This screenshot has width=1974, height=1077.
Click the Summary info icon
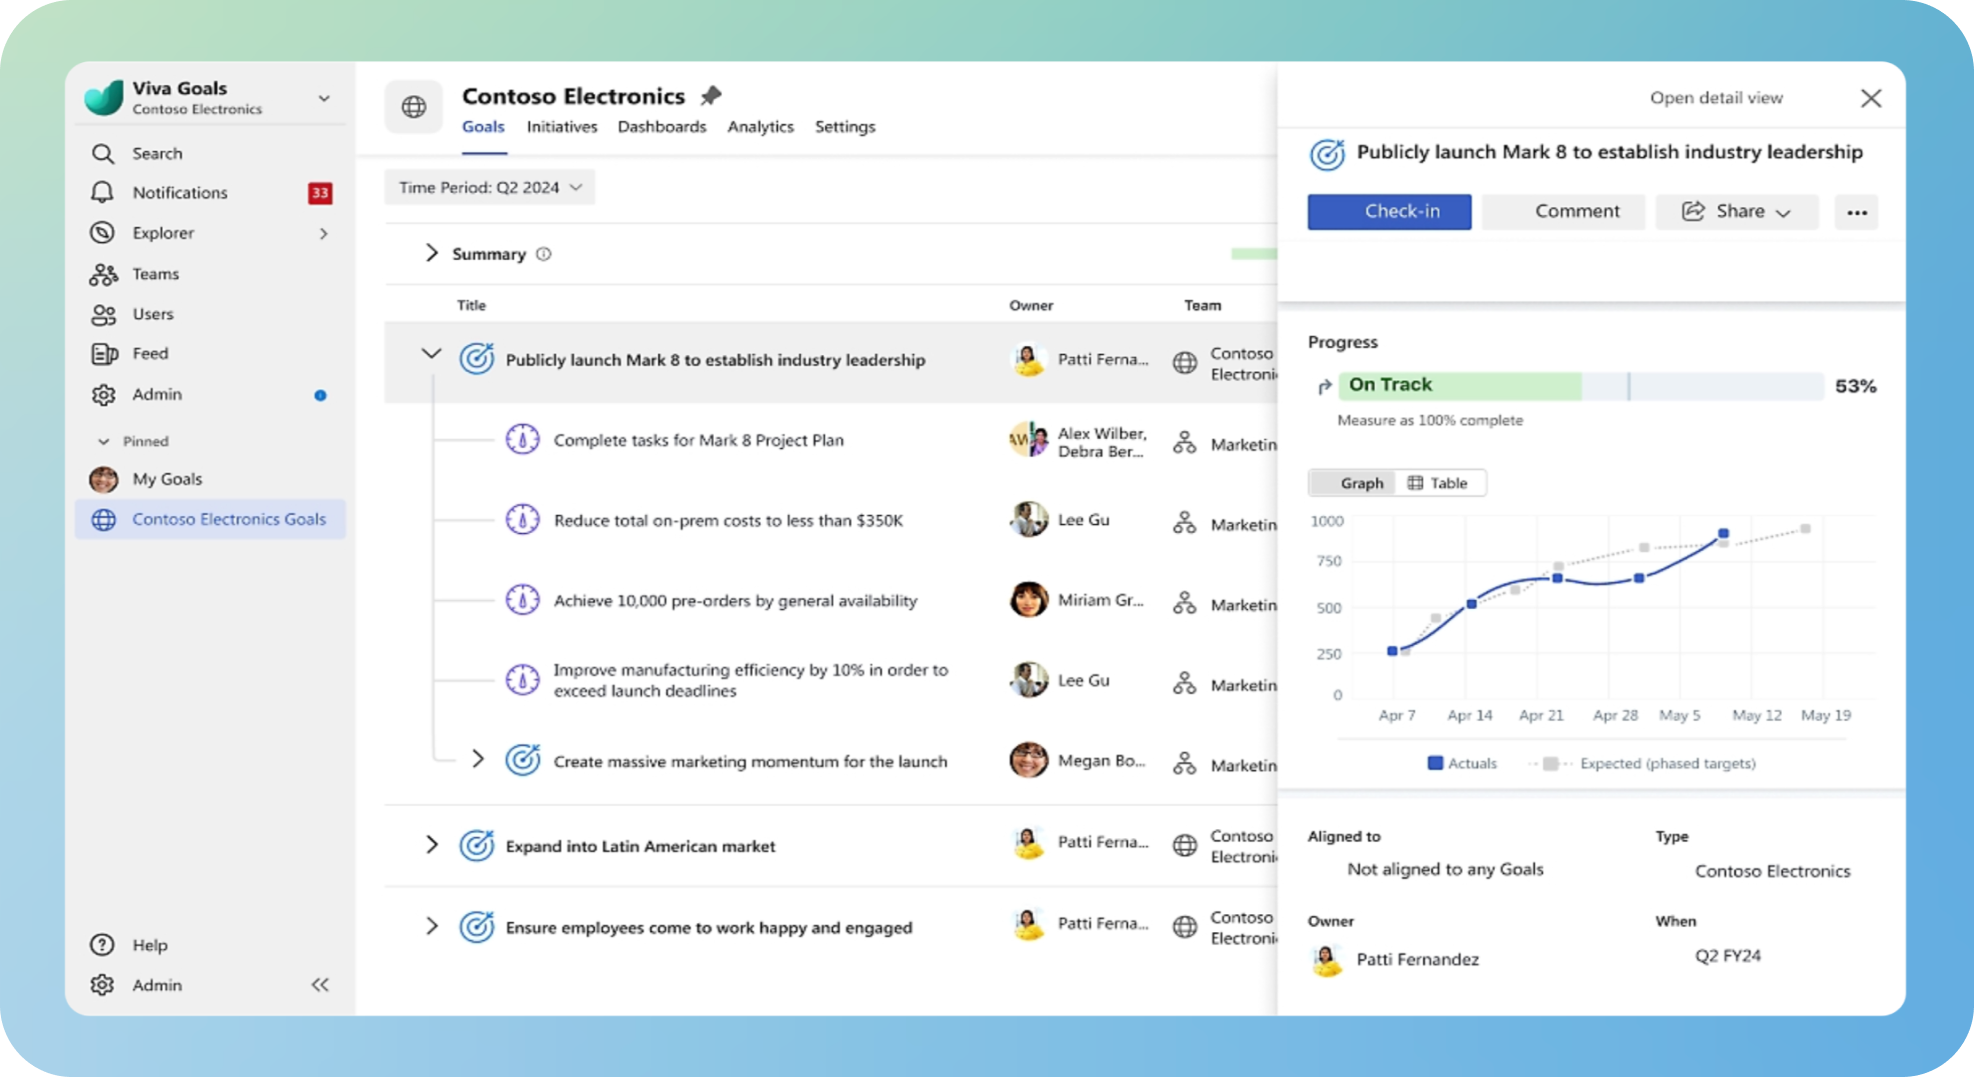544,254
